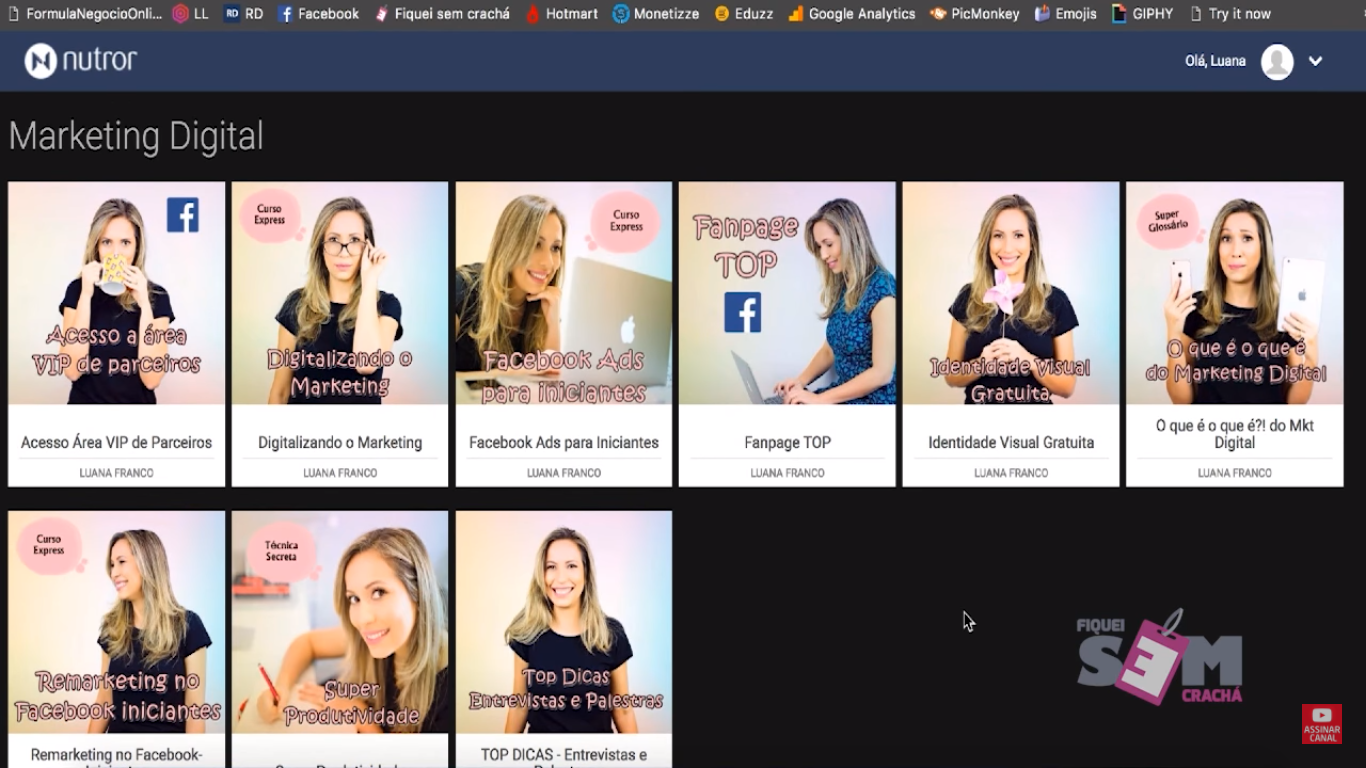Open the Fiquei sem crachá bookmark

coord(442,14)
